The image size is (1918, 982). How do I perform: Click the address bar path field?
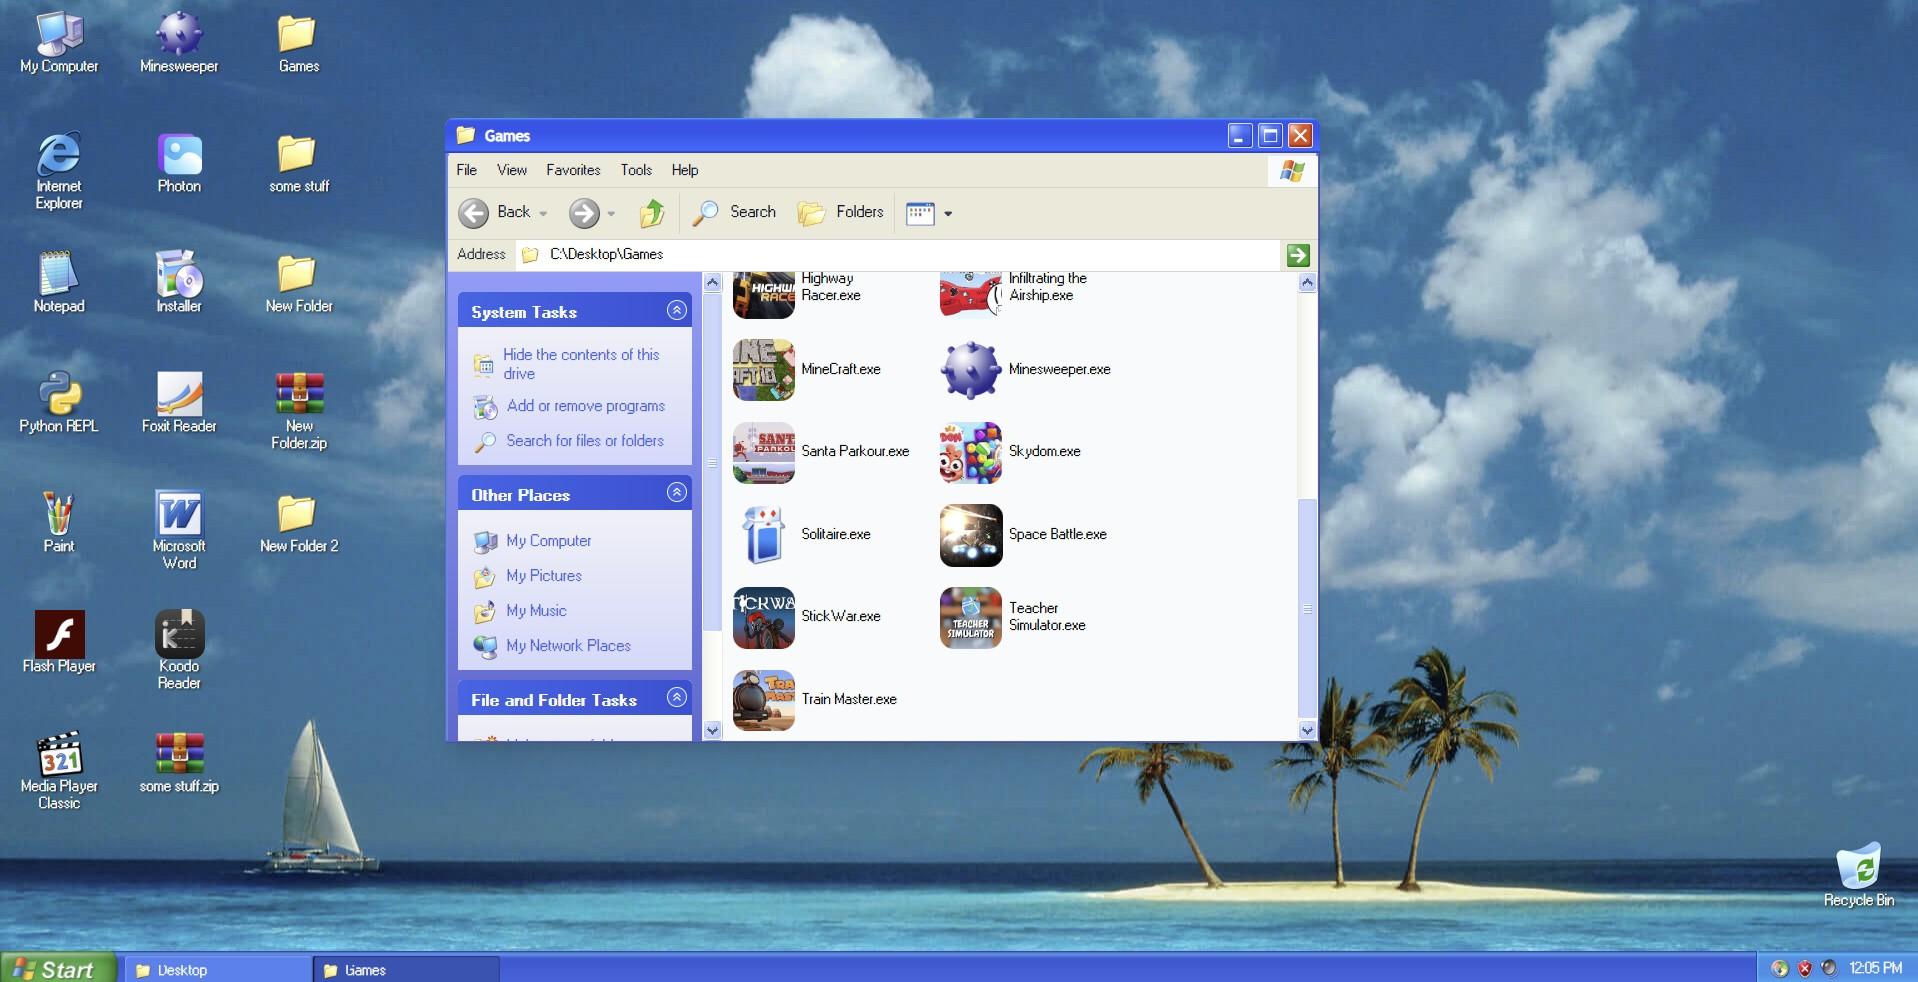pos(898,255)
